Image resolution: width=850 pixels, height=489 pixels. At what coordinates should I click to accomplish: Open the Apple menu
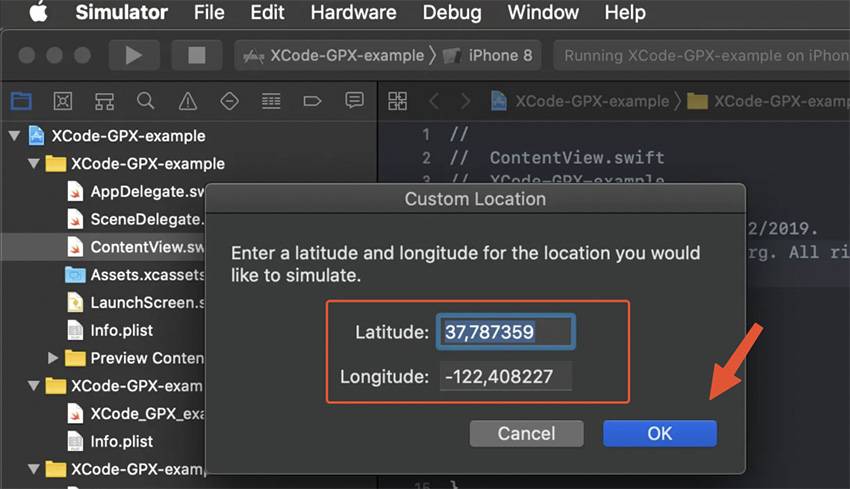38,12
